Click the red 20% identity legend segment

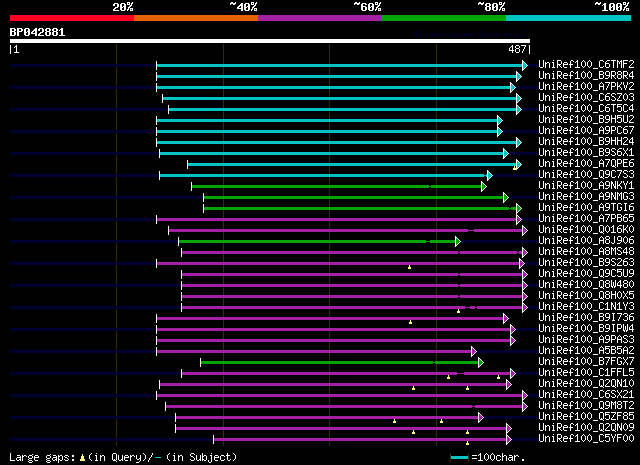pyautogui.click(x=72, y=18)
